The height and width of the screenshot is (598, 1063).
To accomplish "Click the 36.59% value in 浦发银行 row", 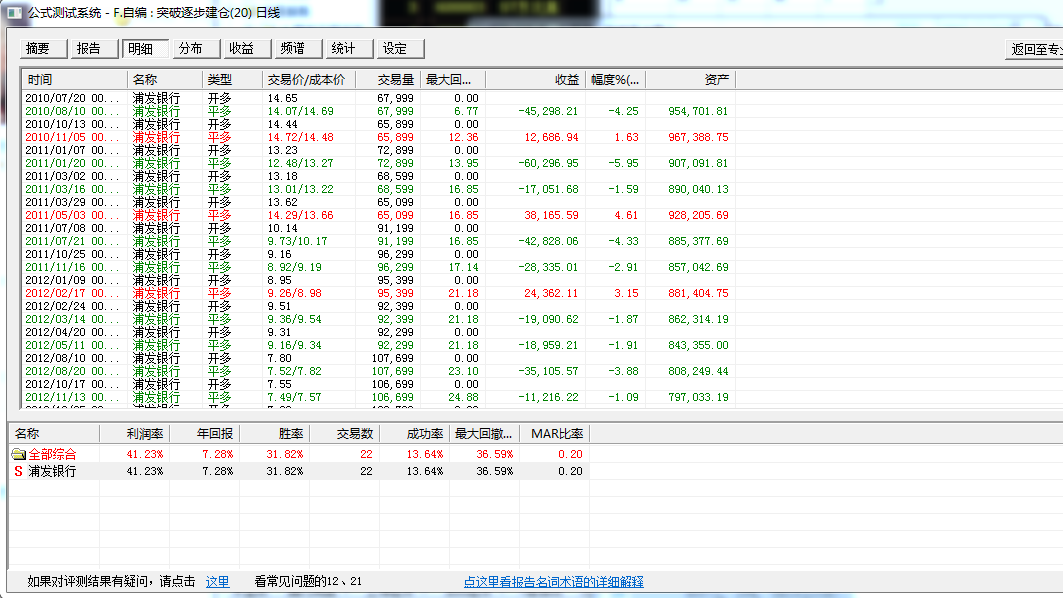I will pos(494,471).
